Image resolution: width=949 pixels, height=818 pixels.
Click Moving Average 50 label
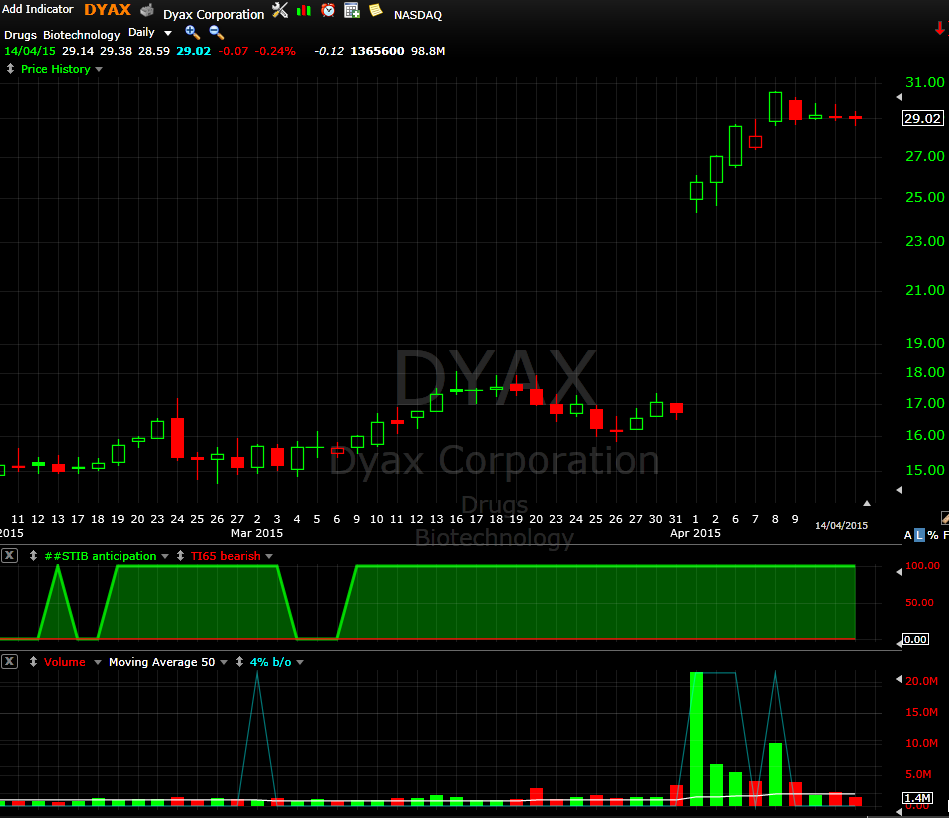[162, 662]
